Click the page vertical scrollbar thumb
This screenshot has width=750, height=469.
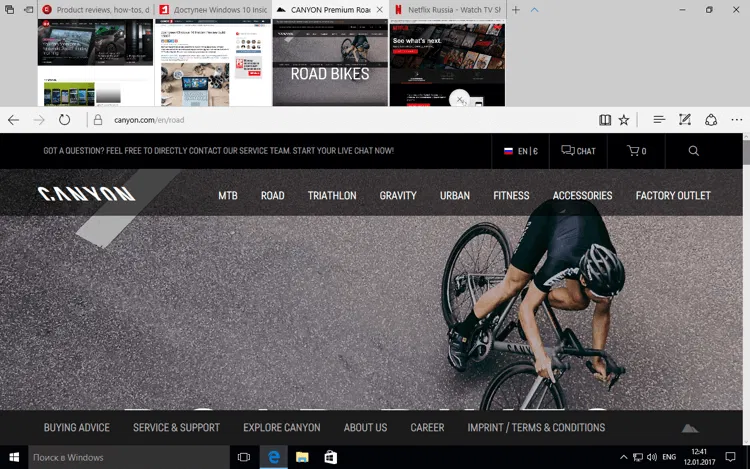click(x=746, y=152)
